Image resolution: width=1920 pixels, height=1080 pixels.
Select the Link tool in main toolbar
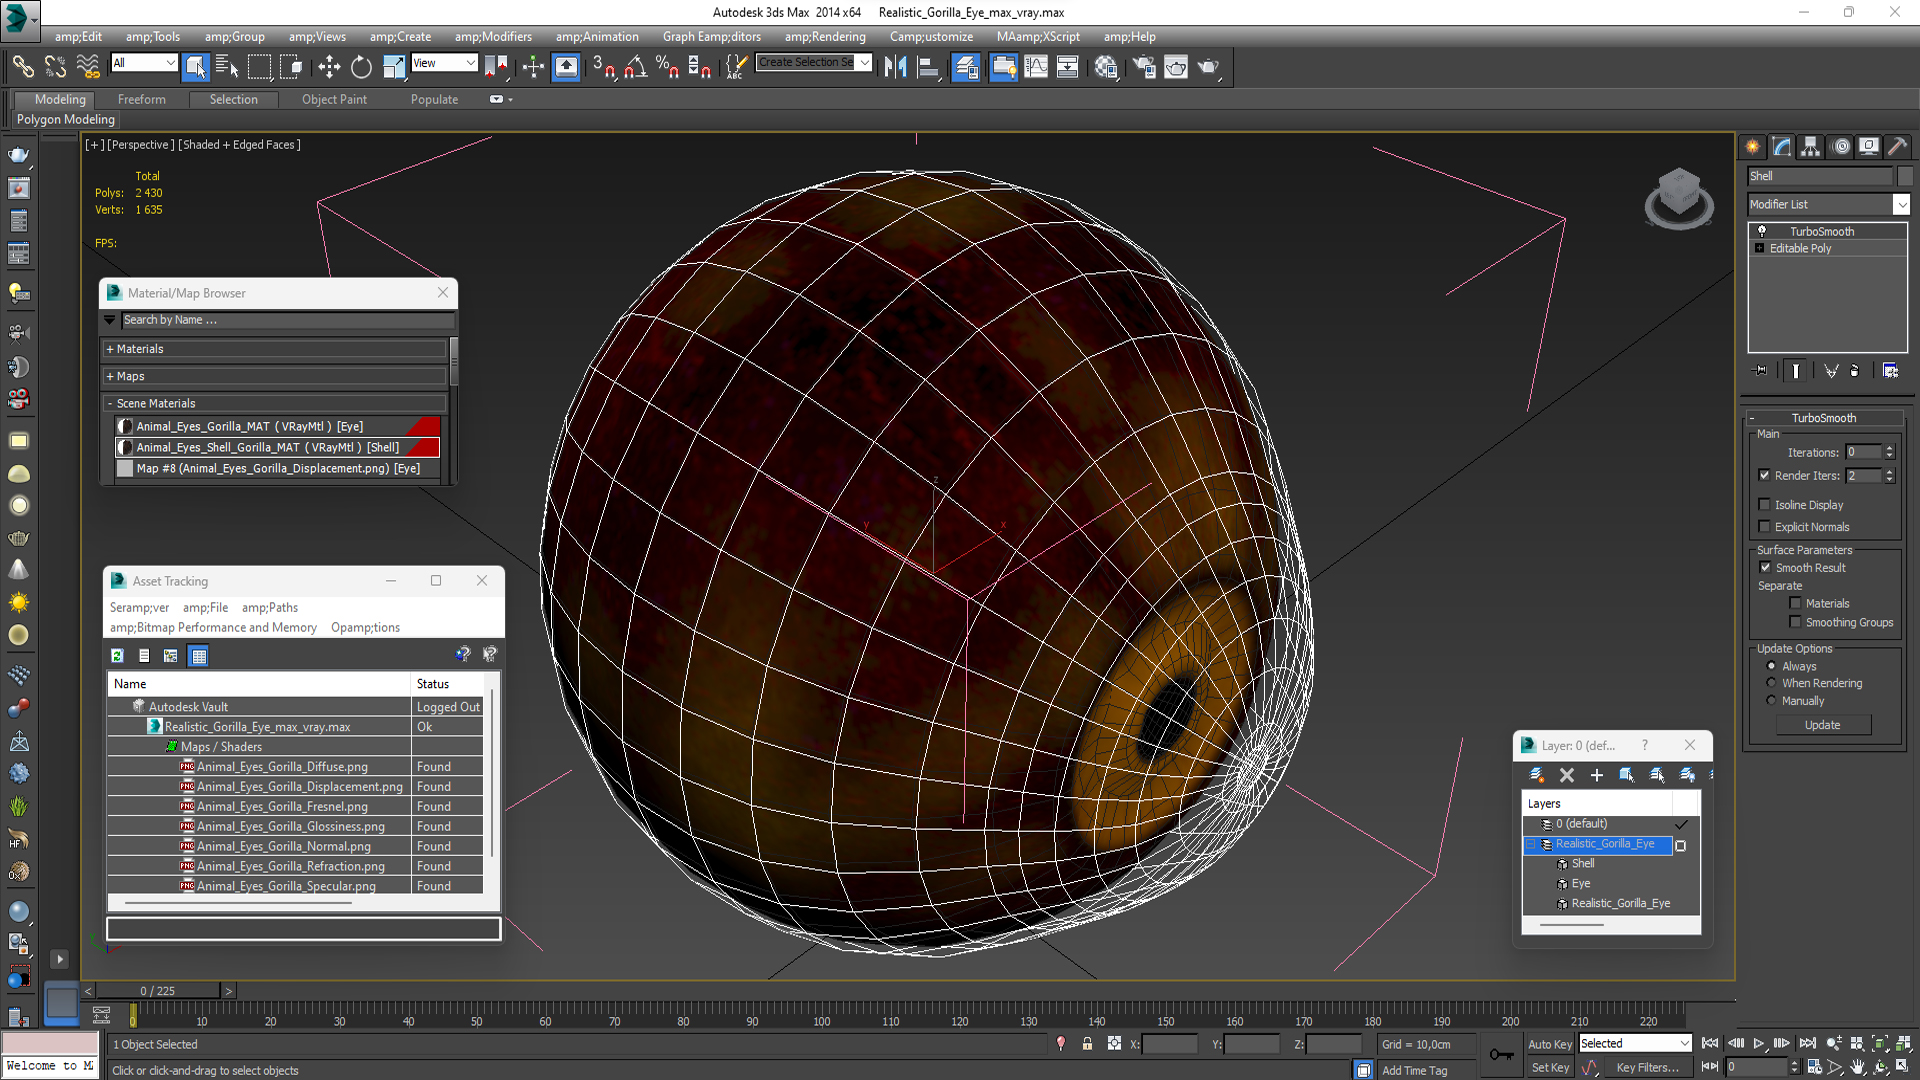click(22, 67)
